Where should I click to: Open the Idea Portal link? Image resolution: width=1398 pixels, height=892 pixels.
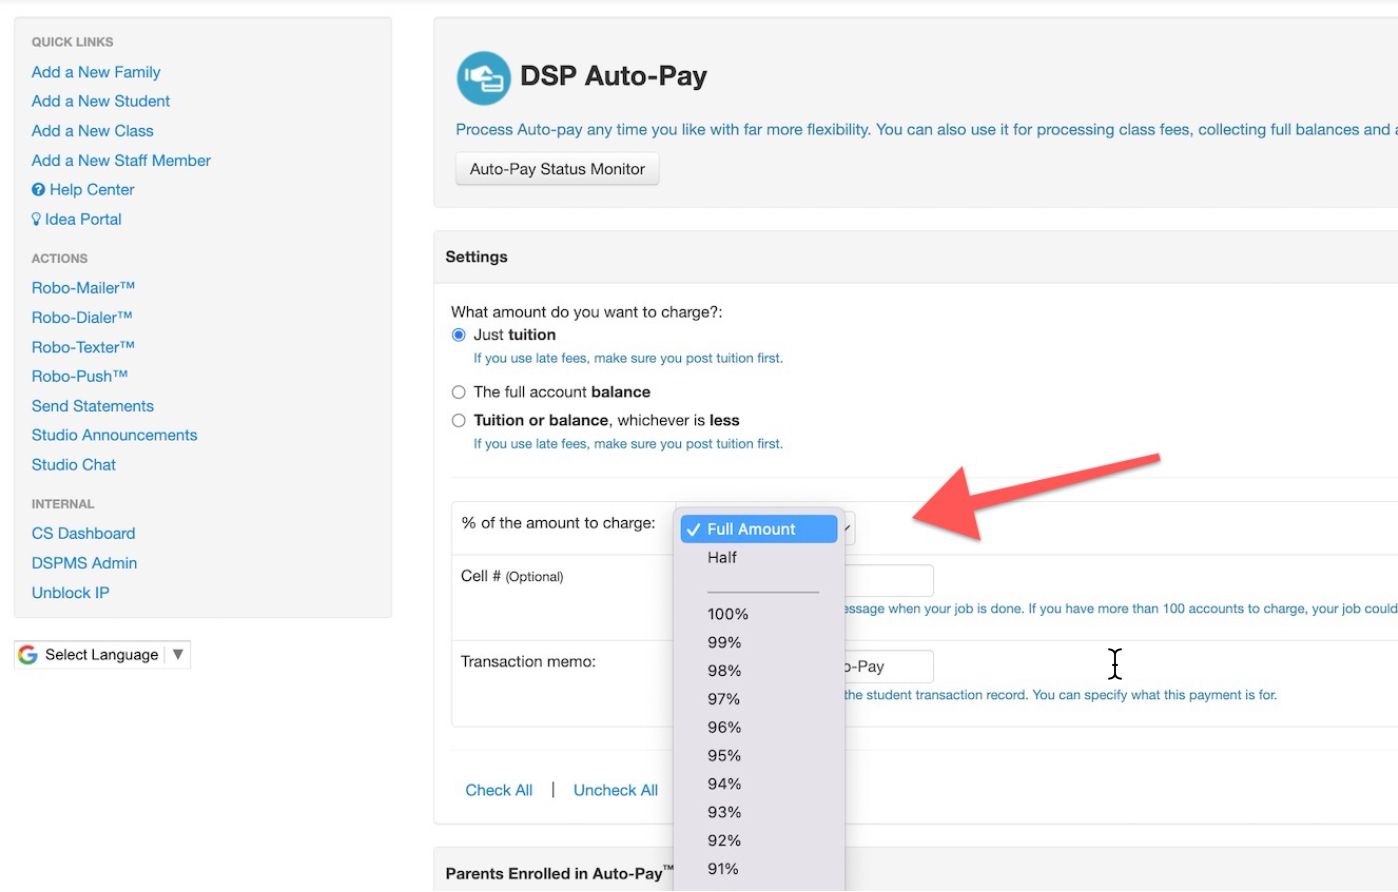[x=83, y=219]
